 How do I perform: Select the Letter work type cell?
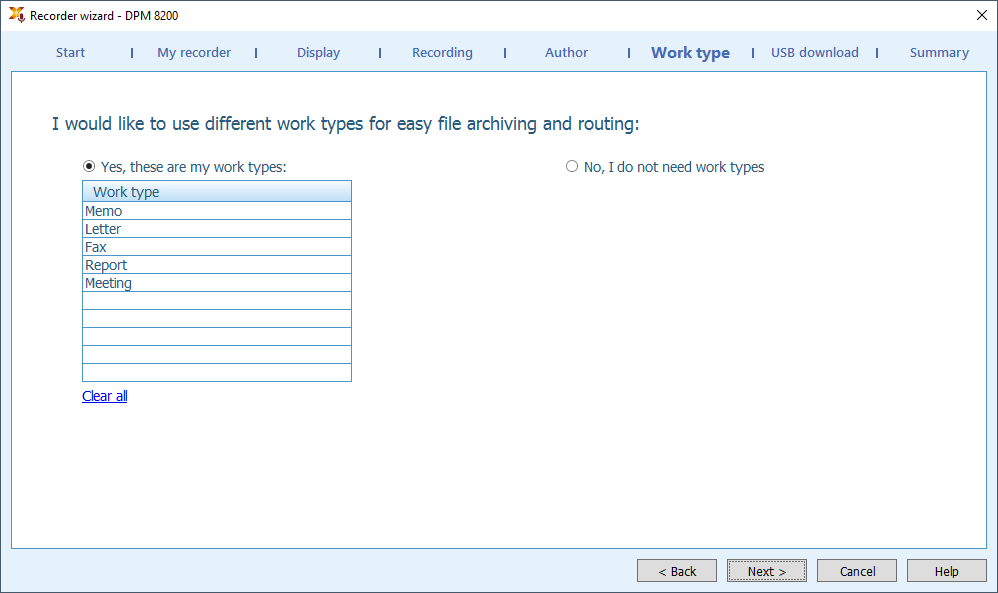217,228
